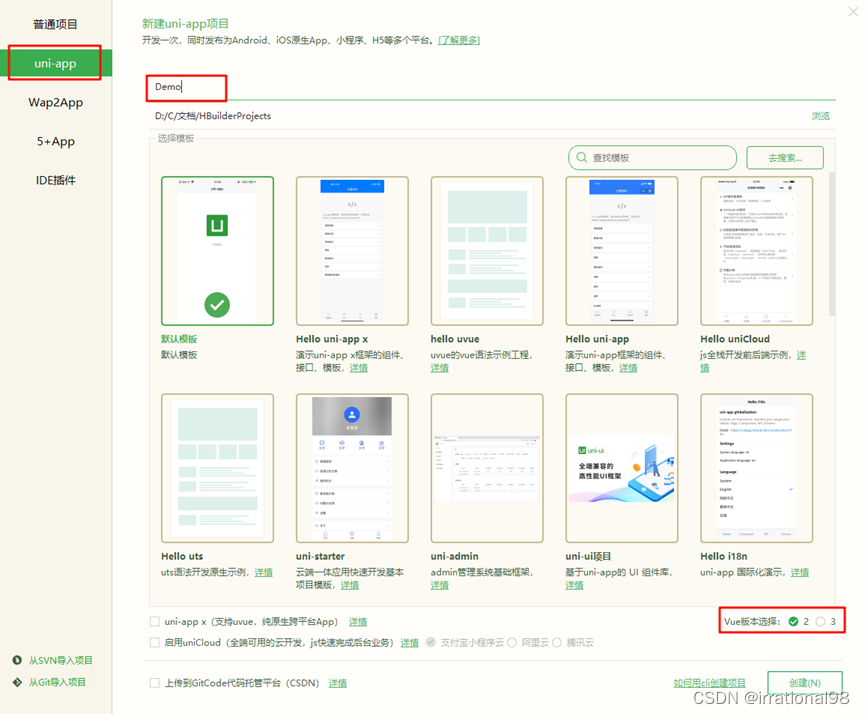Open 详情 link beside uni-app x checkbox
Viewport: 865px width, 714px height.
358,622
